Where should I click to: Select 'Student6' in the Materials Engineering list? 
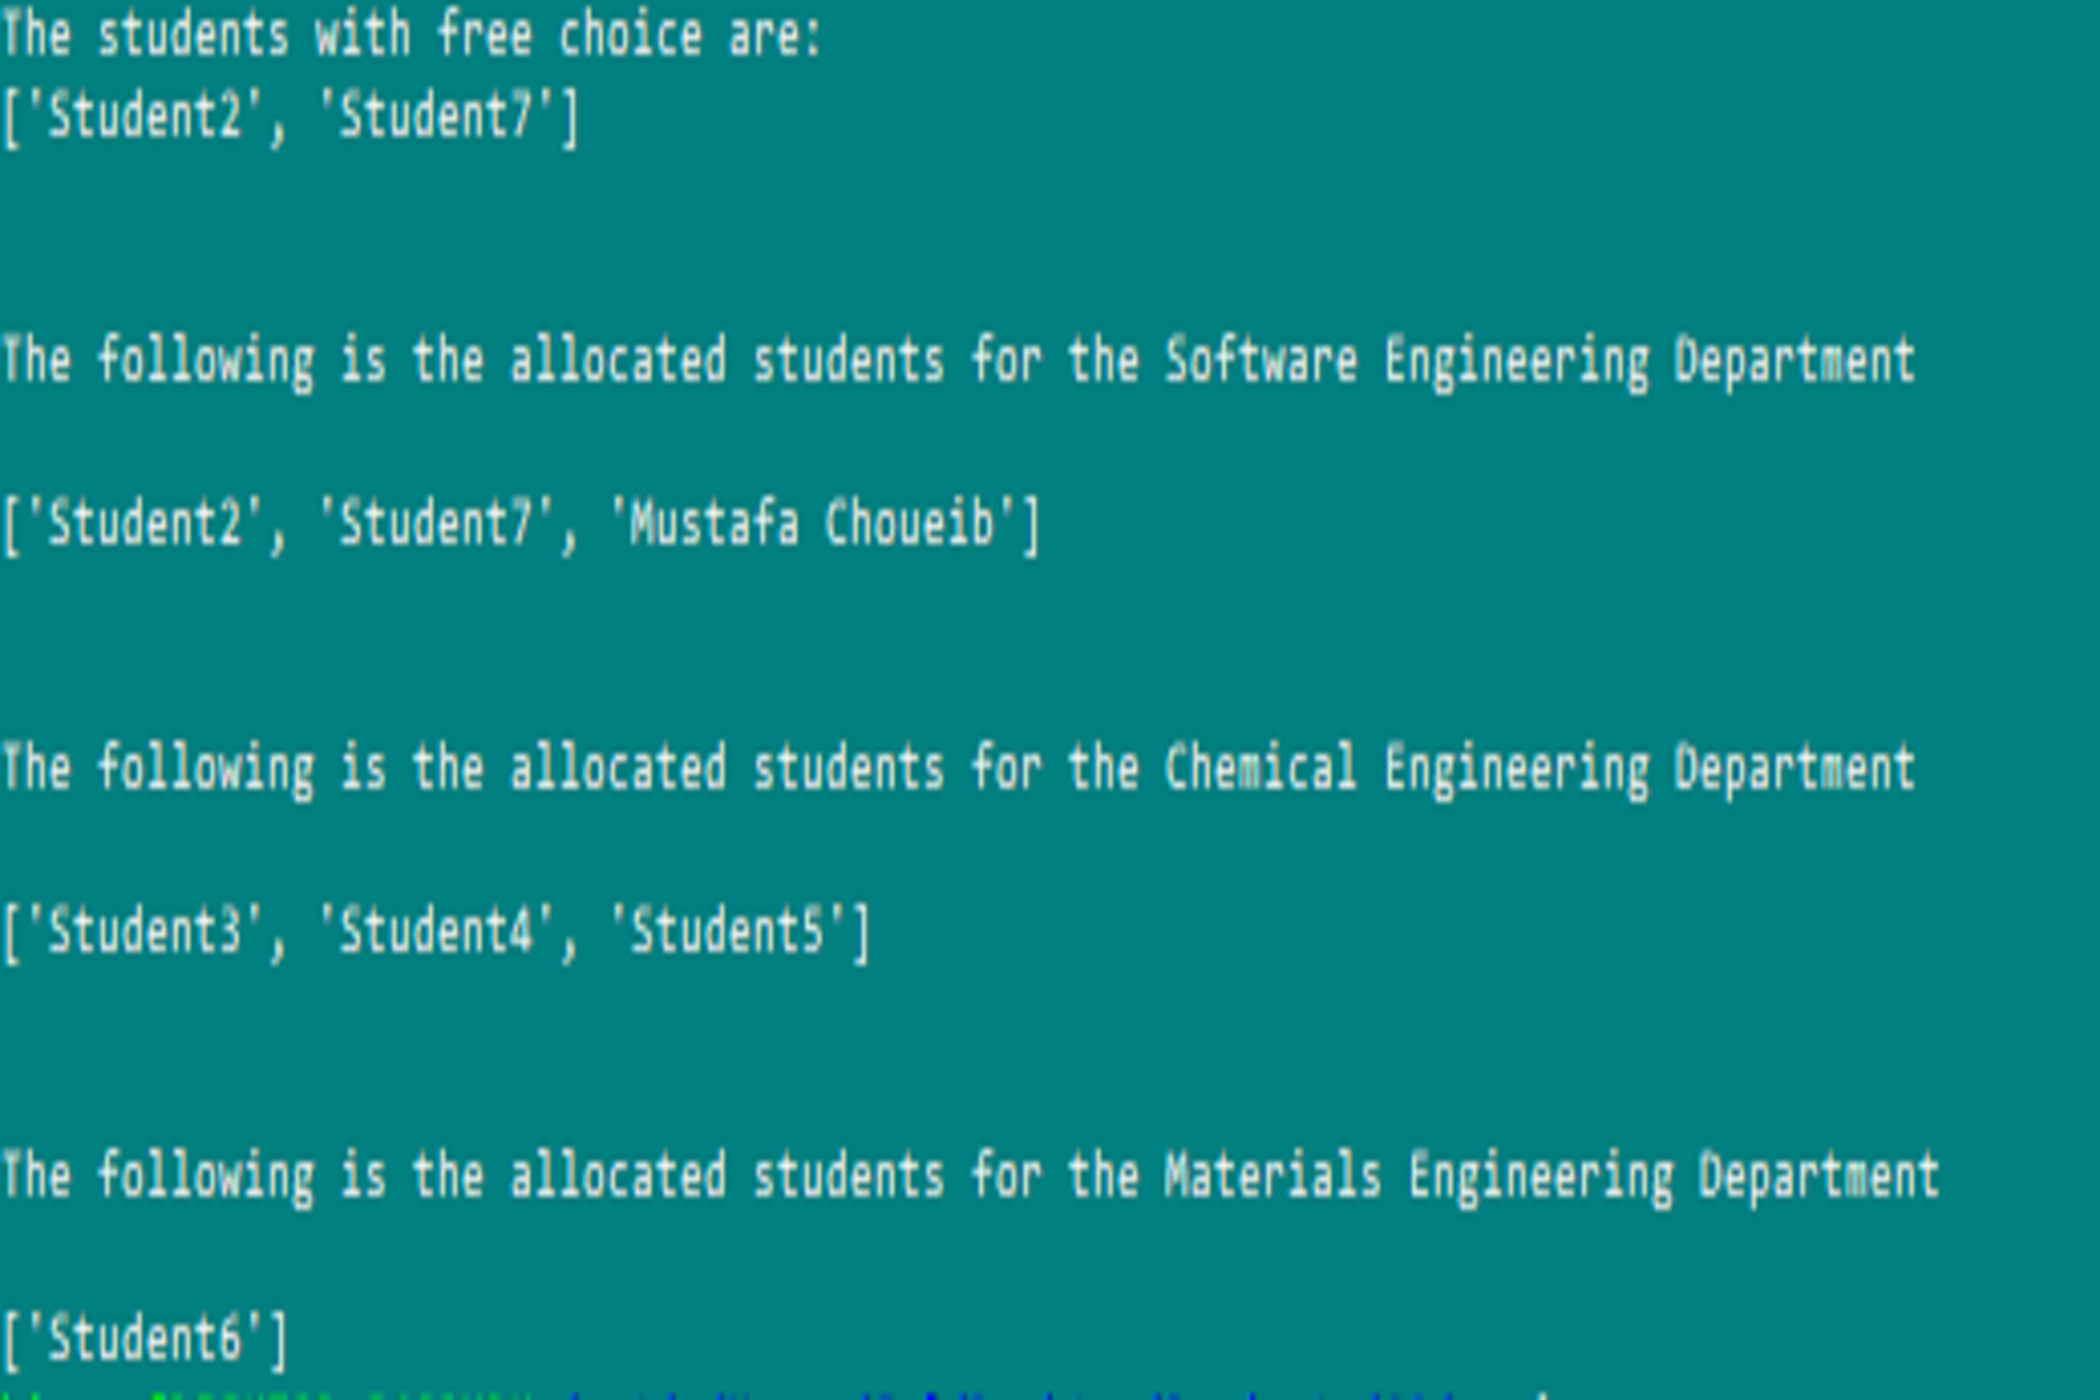(x=145, y=1340)
